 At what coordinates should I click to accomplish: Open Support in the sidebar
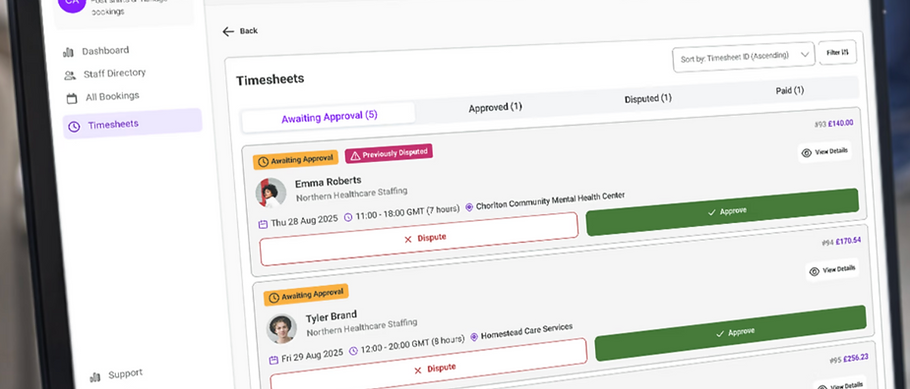coord(125,374)
